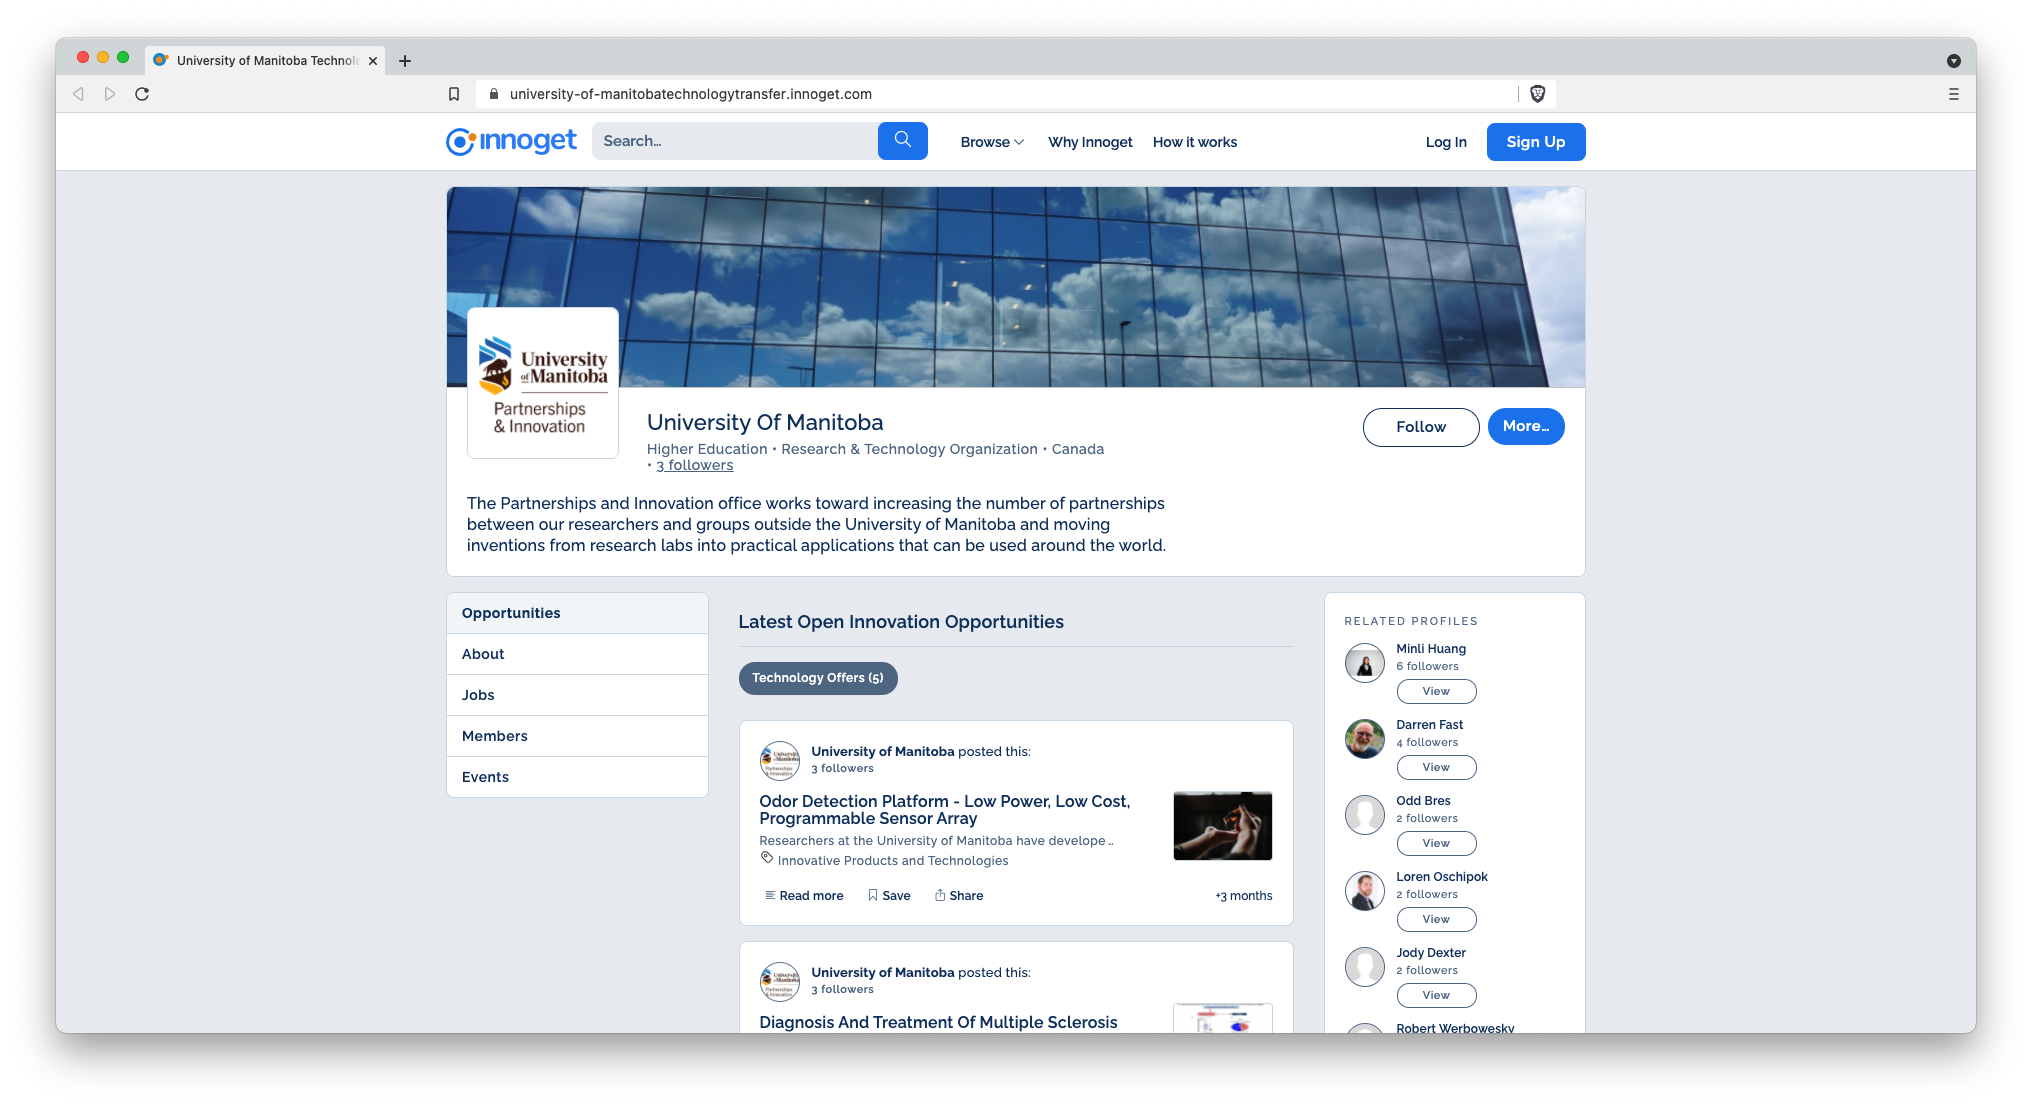
Task: Open How it works page
Action: pyautogui.click(x=1194, y=142)
